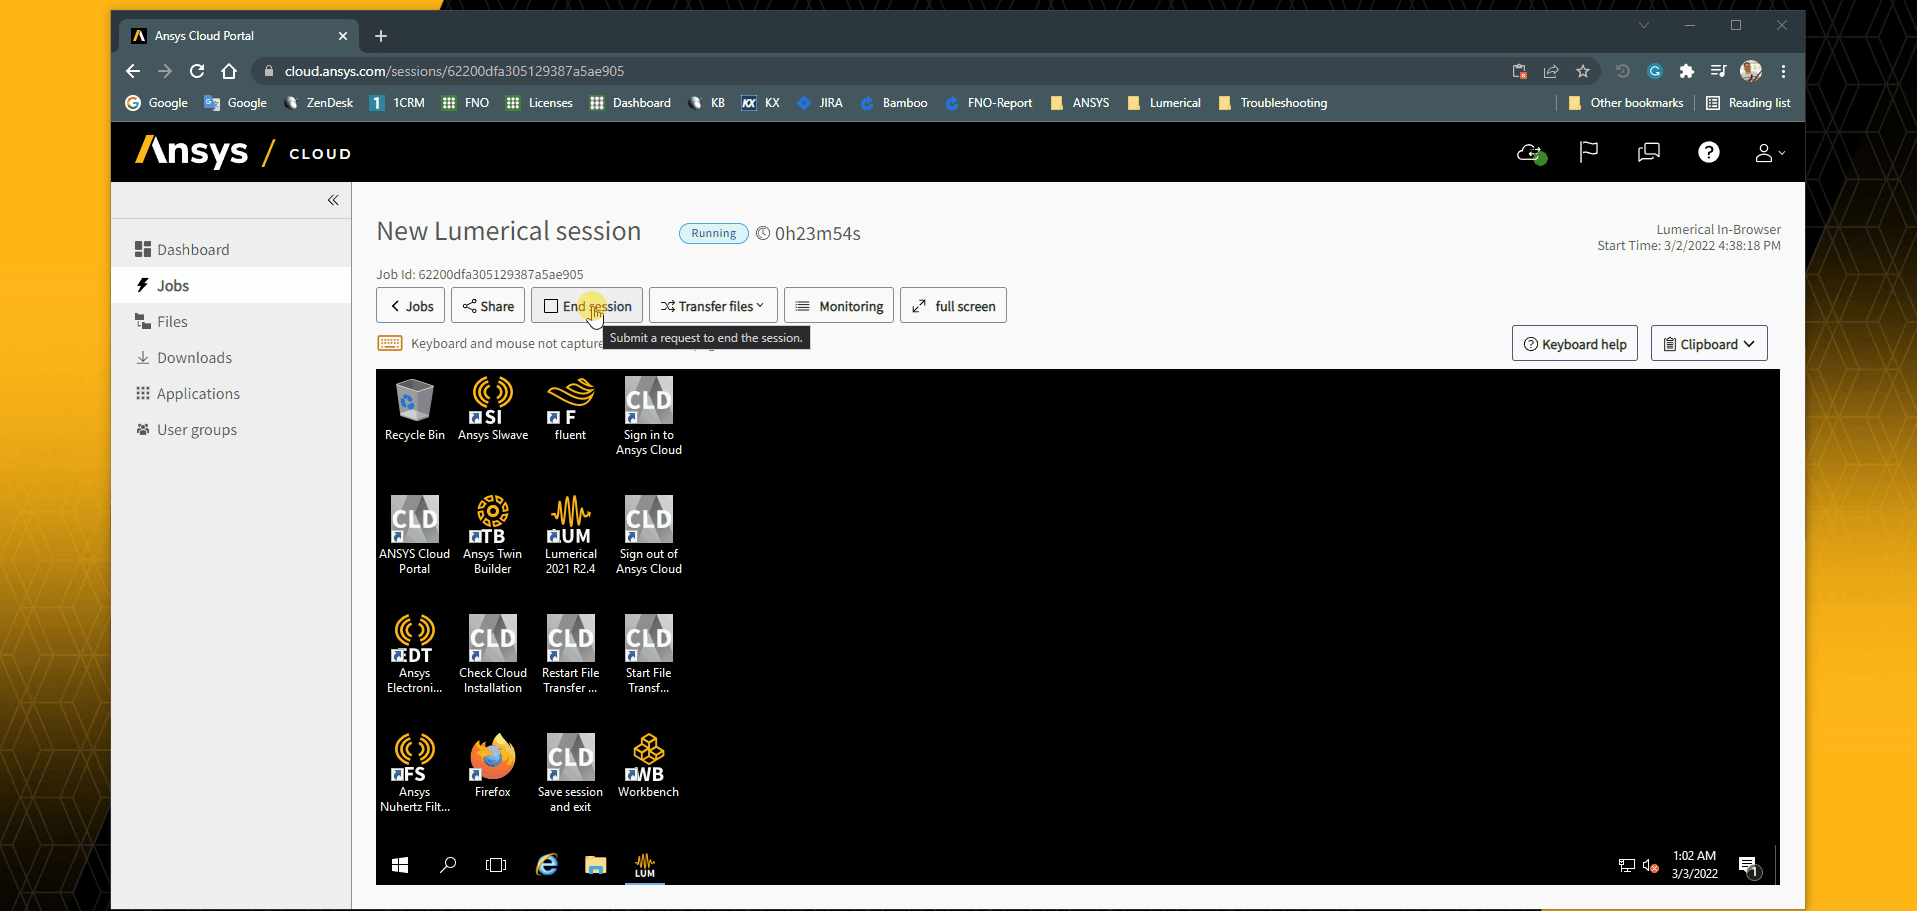Click Sign out of Ansys Cloud shortcut
1917x911 pixels.
pyautogui.click(x=648, y=535)
